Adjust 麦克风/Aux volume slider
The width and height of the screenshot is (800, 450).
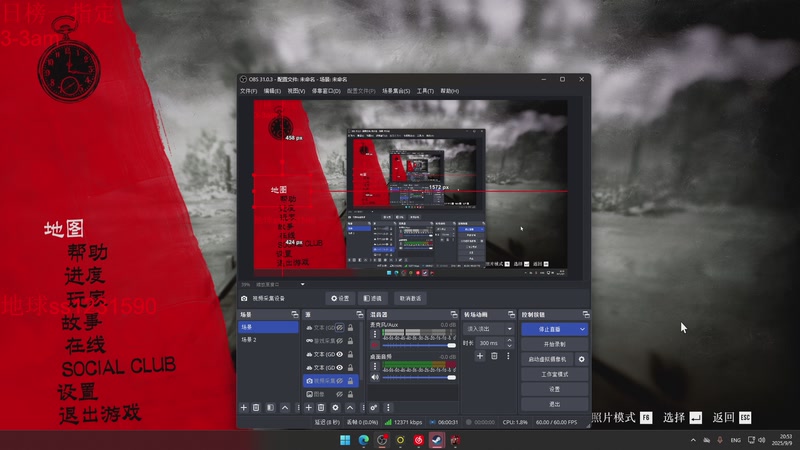pos(419,345)
